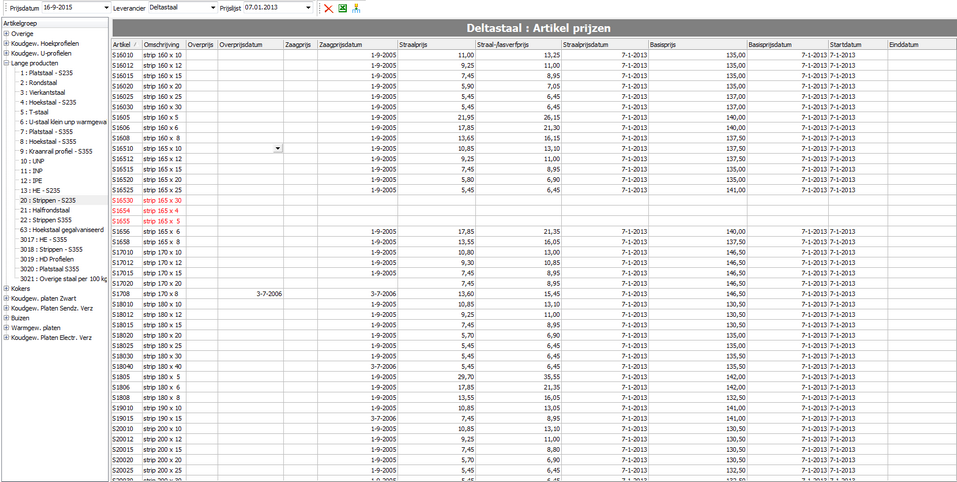The height and width of the screenshot is (482, 957).
Task: Open the dropdown arrow in the S16510 row
Action: click(278, 148)
